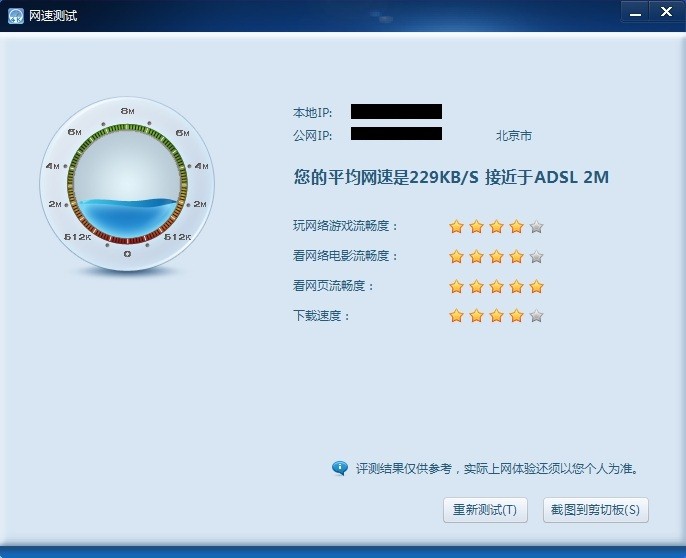
Task: Minimize the 网速测试 window
Action: tap(634, 12)
